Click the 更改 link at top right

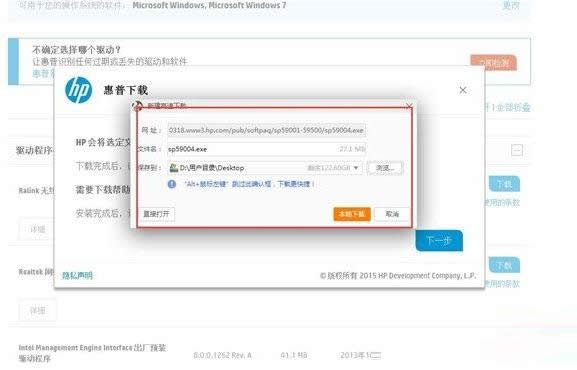(x=511, y=5)
